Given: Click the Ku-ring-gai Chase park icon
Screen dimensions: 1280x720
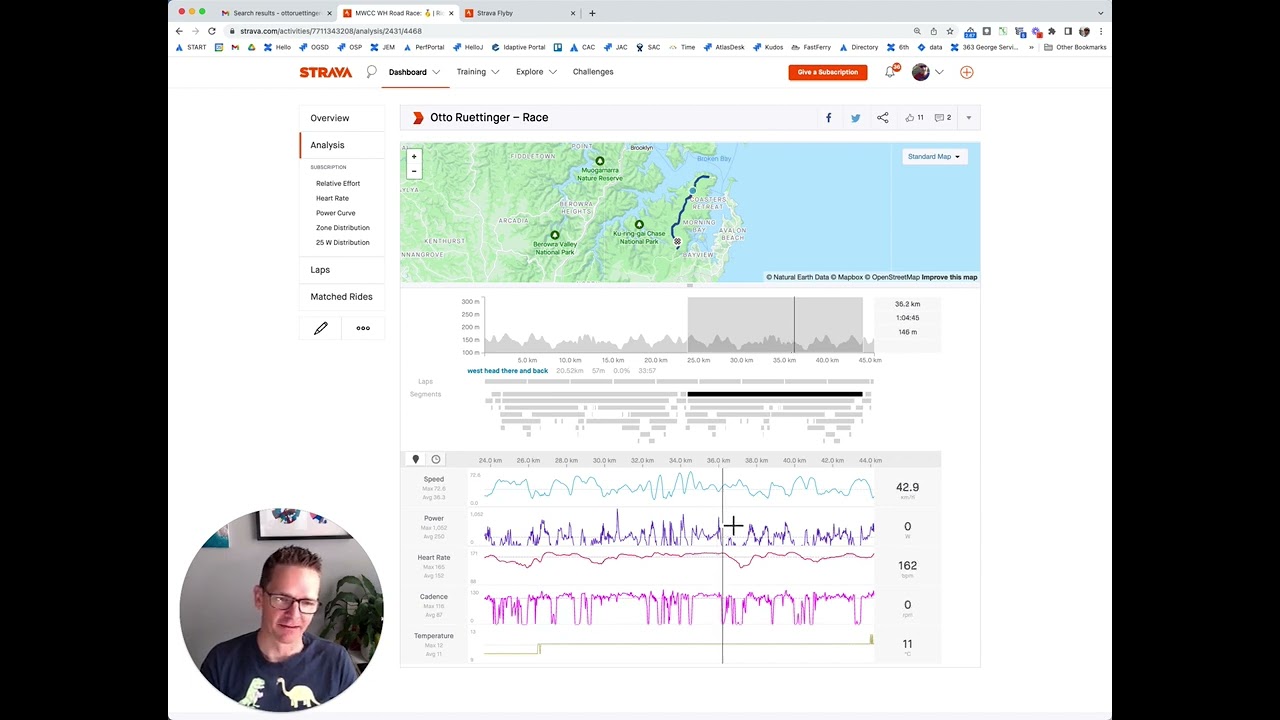Looking at the screenshot, I should coord(639,225).
